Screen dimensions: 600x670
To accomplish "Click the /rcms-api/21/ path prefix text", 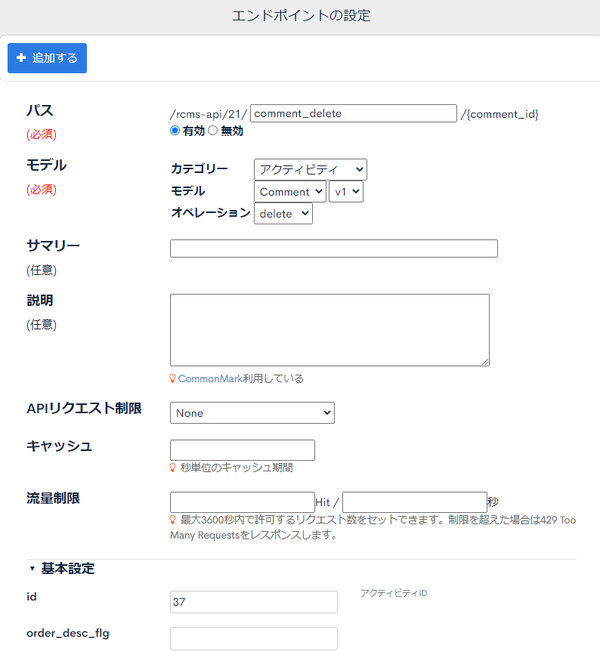I will 209,114.
